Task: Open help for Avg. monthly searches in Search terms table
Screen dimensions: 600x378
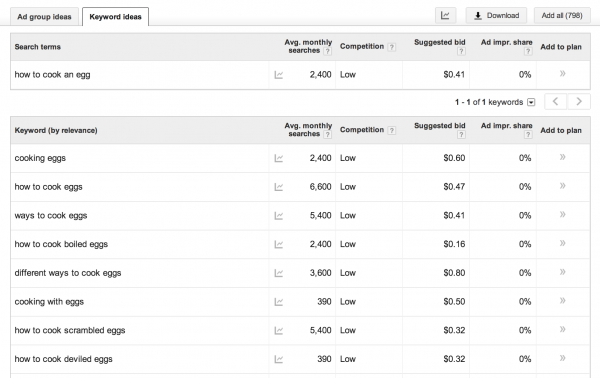Action: pos(327,51)
